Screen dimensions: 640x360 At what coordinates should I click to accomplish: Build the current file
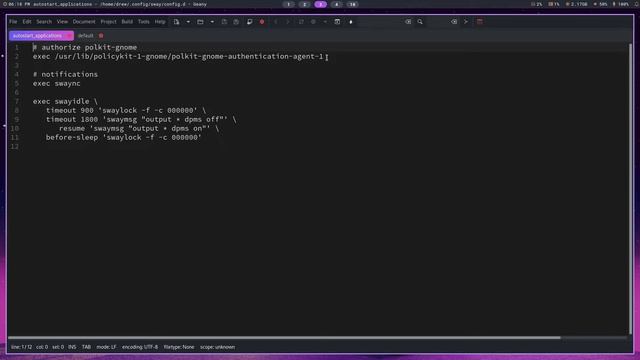[x=313, y=22]
